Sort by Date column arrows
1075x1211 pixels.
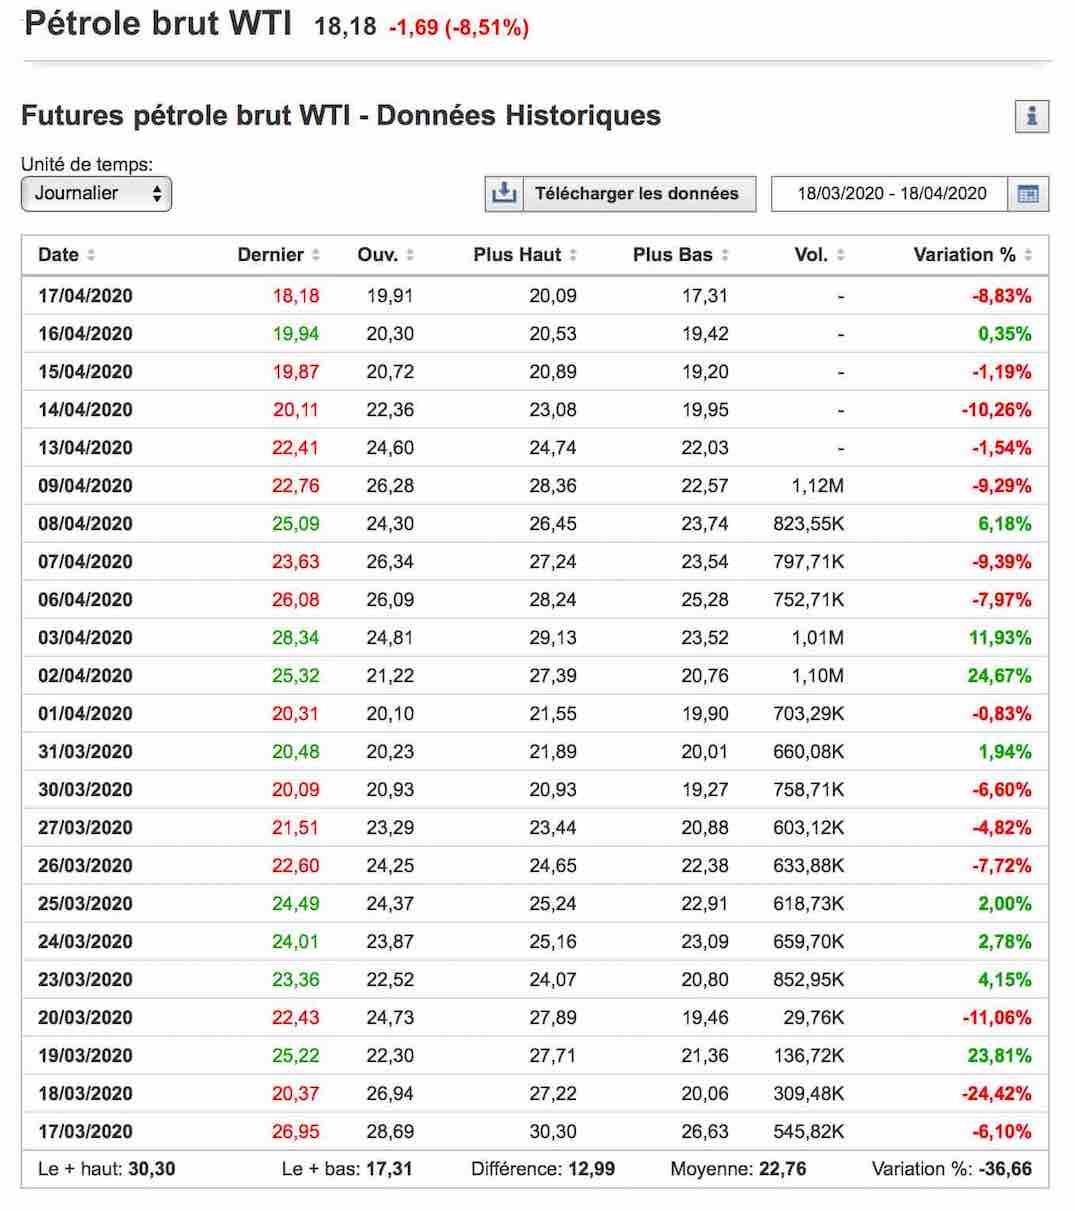(x=91, y=255)
